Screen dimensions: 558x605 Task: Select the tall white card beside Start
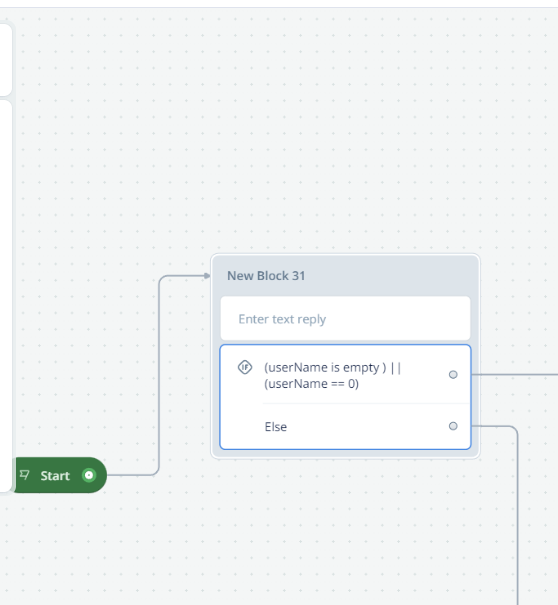coord(6,296)
